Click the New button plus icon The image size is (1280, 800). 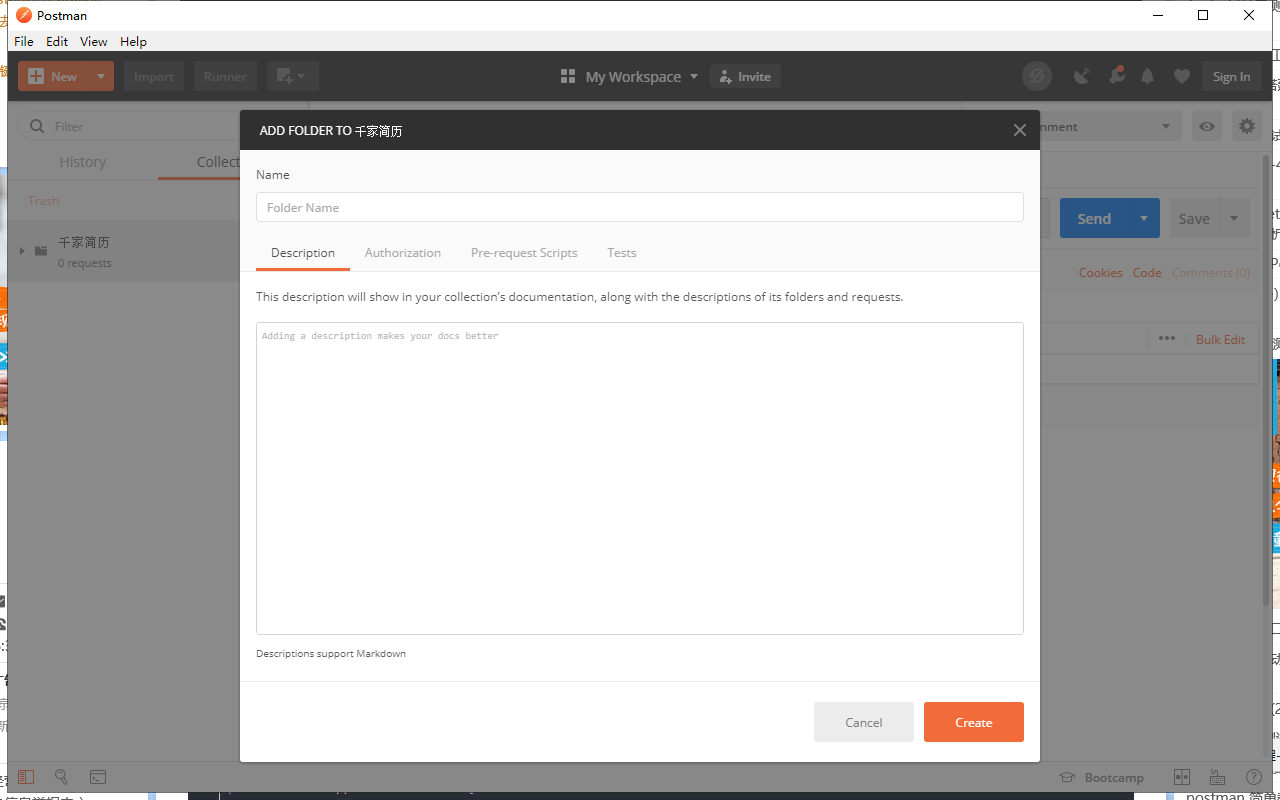point(36,76)
